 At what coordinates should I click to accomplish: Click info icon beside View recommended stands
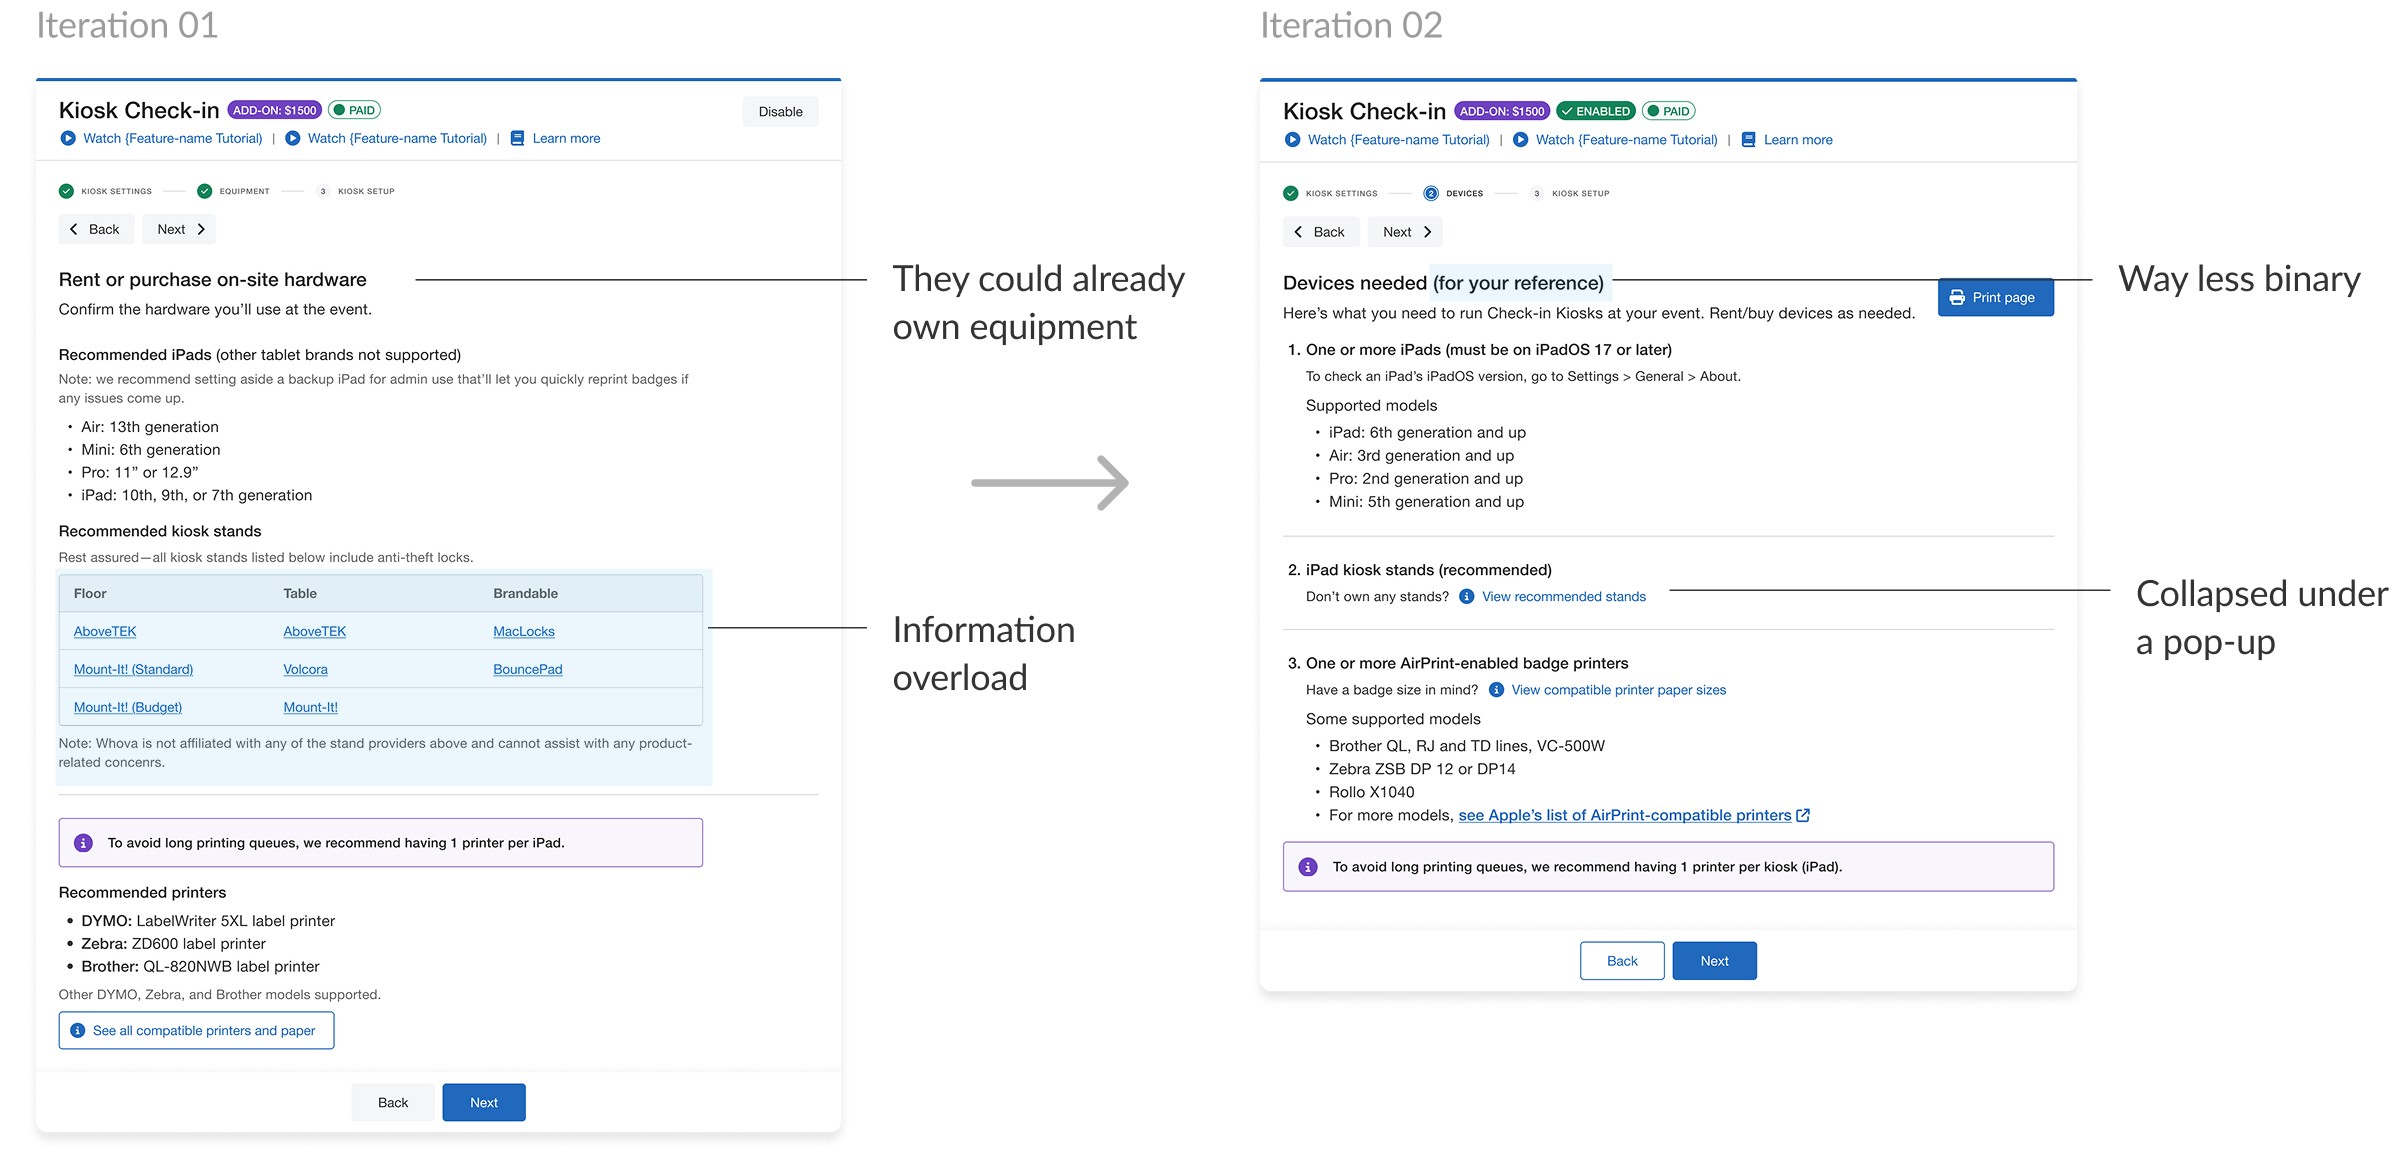click(x=1466, y=597)
